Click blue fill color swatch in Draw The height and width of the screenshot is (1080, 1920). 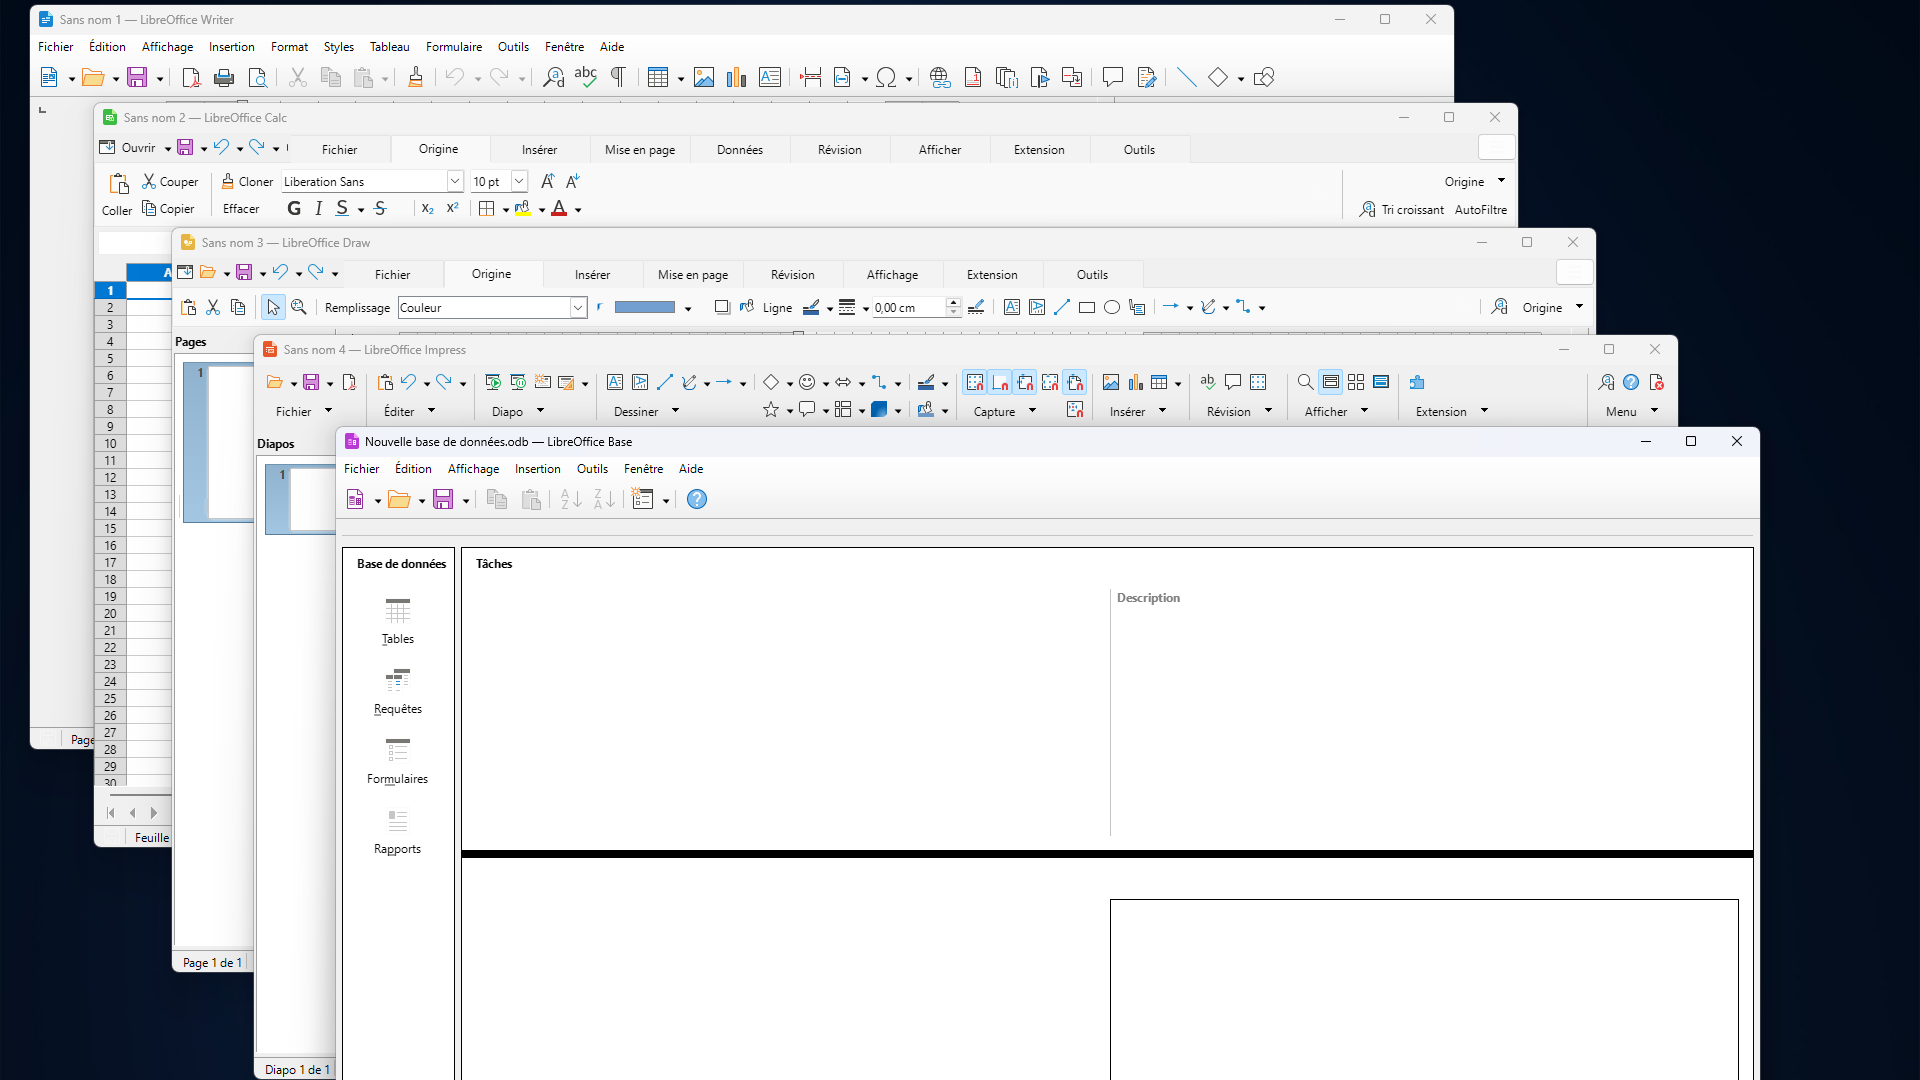[644, 307]
